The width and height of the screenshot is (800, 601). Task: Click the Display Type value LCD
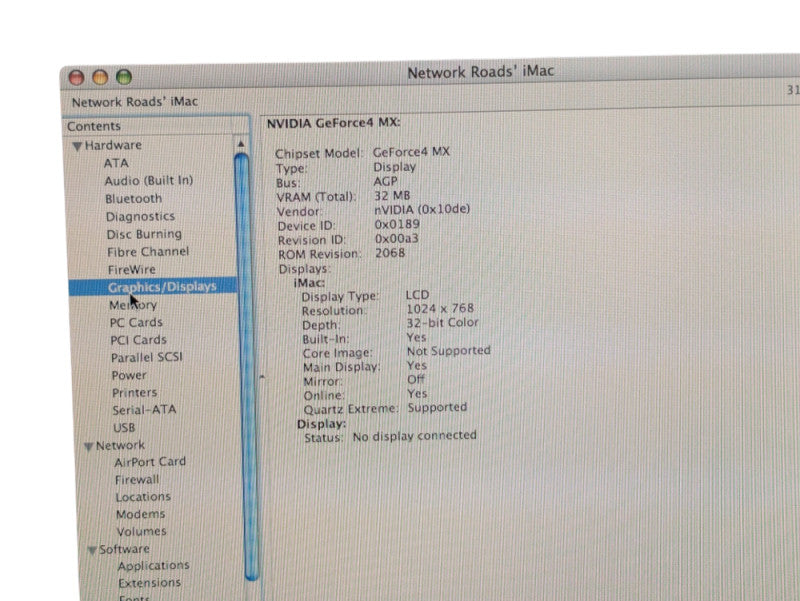417,295
